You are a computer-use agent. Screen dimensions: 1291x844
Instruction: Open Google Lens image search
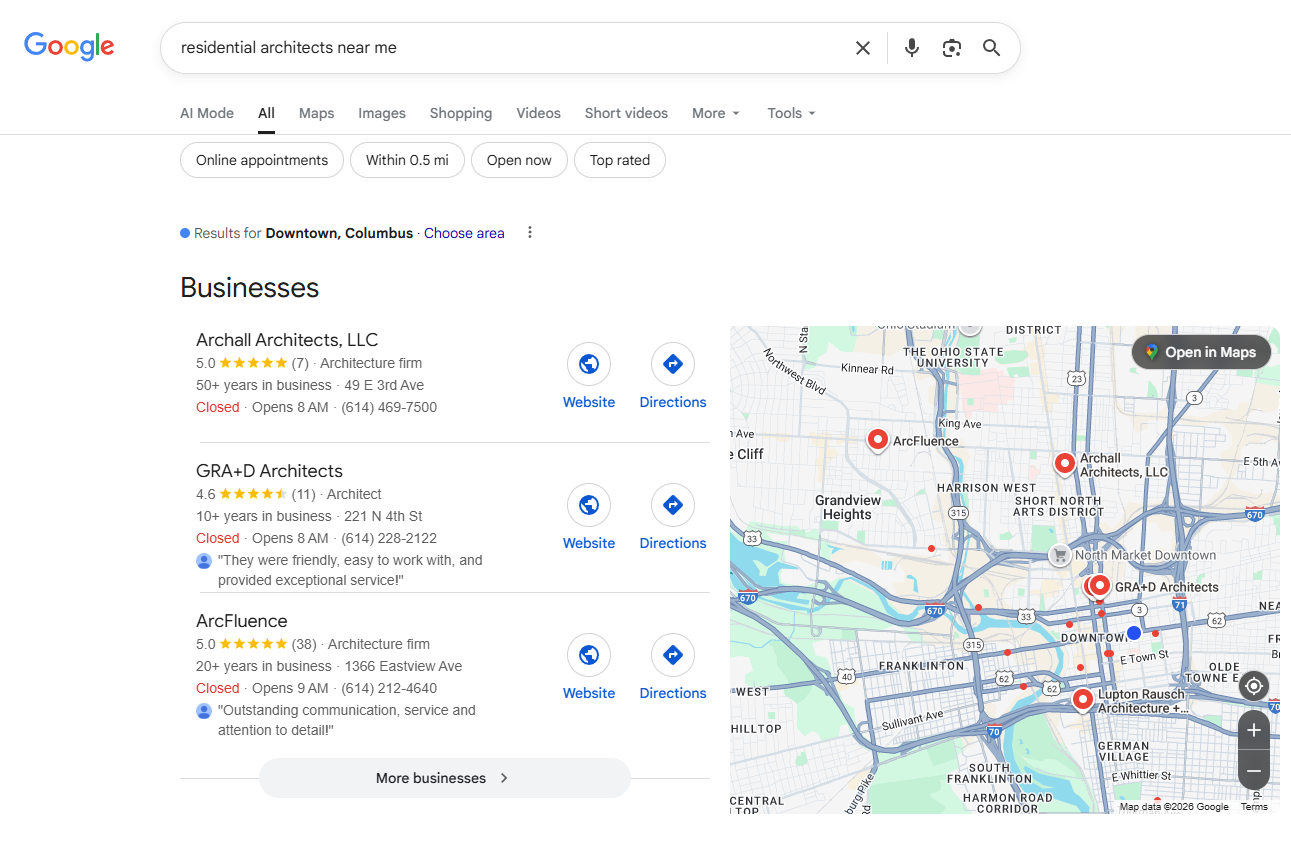[x=951, y=48]
